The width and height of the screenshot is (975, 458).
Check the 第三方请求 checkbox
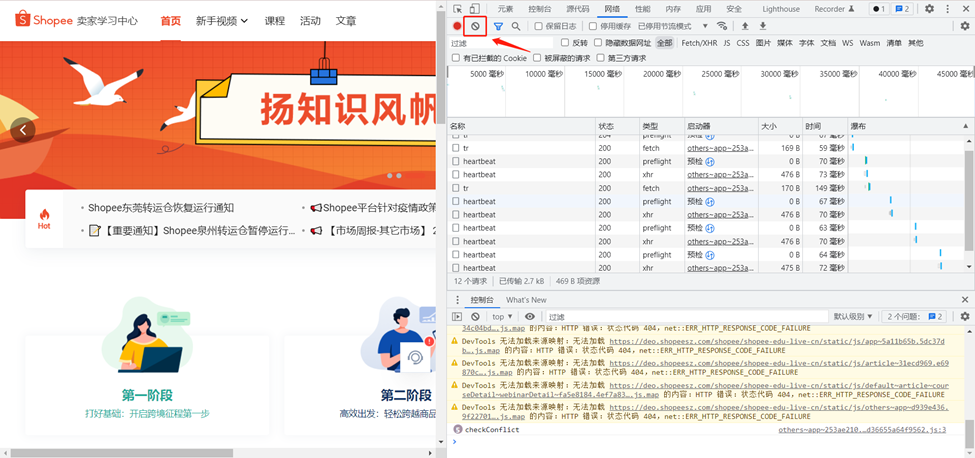[601, 58]
